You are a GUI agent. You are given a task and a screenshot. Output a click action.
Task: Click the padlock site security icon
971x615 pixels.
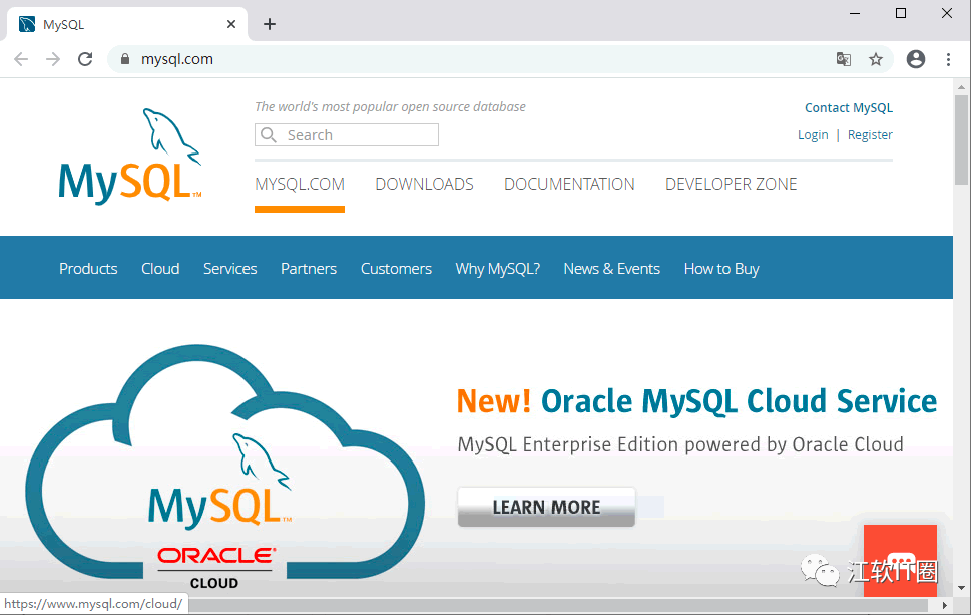click(x=125, y=59)
